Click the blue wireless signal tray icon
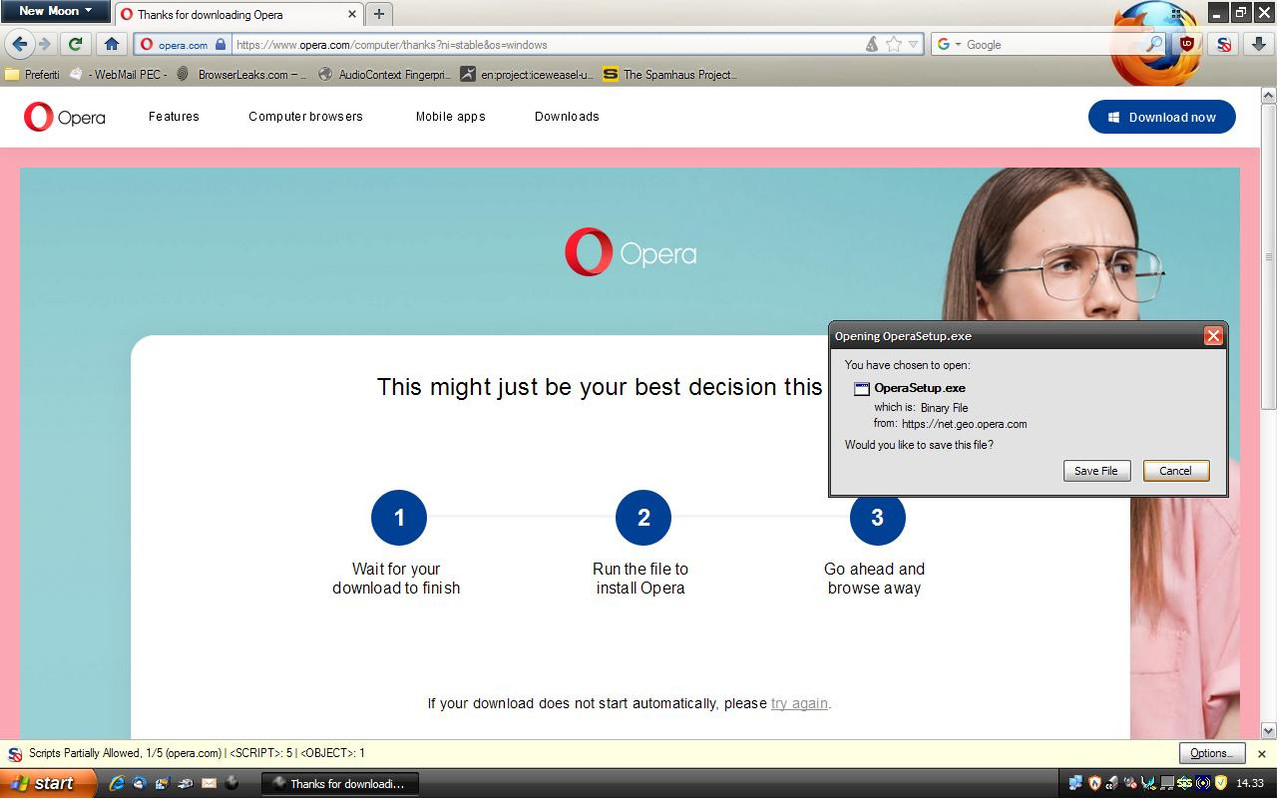This screenshot has width=1280, height=800. coord(1203,784)
